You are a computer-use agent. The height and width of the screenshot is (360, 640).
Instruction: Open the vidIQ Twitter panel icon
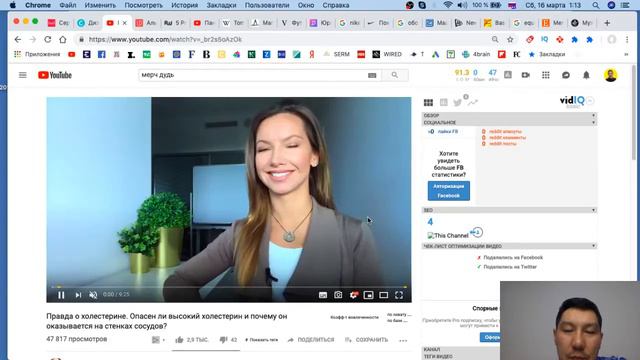[458, 102]
